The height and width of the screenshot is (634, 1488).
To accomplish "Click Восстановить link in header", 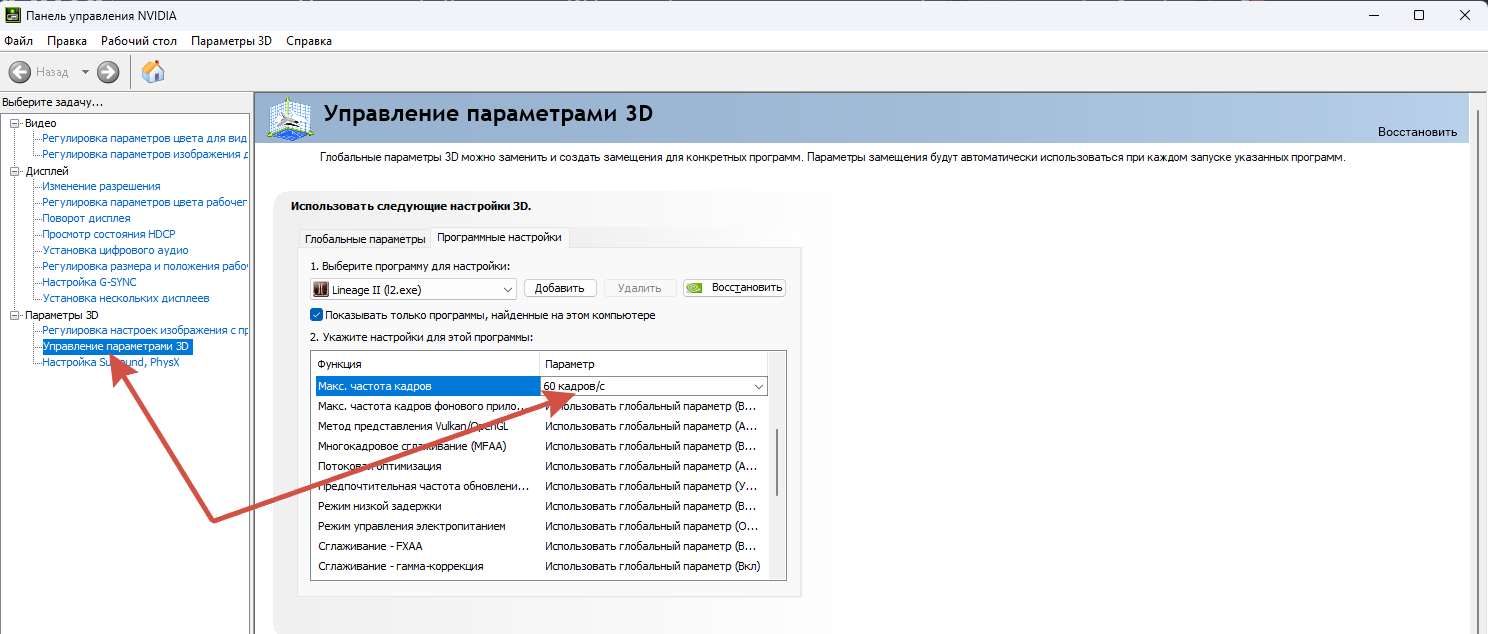I will pyautogui.click(x=1417, y=132).
